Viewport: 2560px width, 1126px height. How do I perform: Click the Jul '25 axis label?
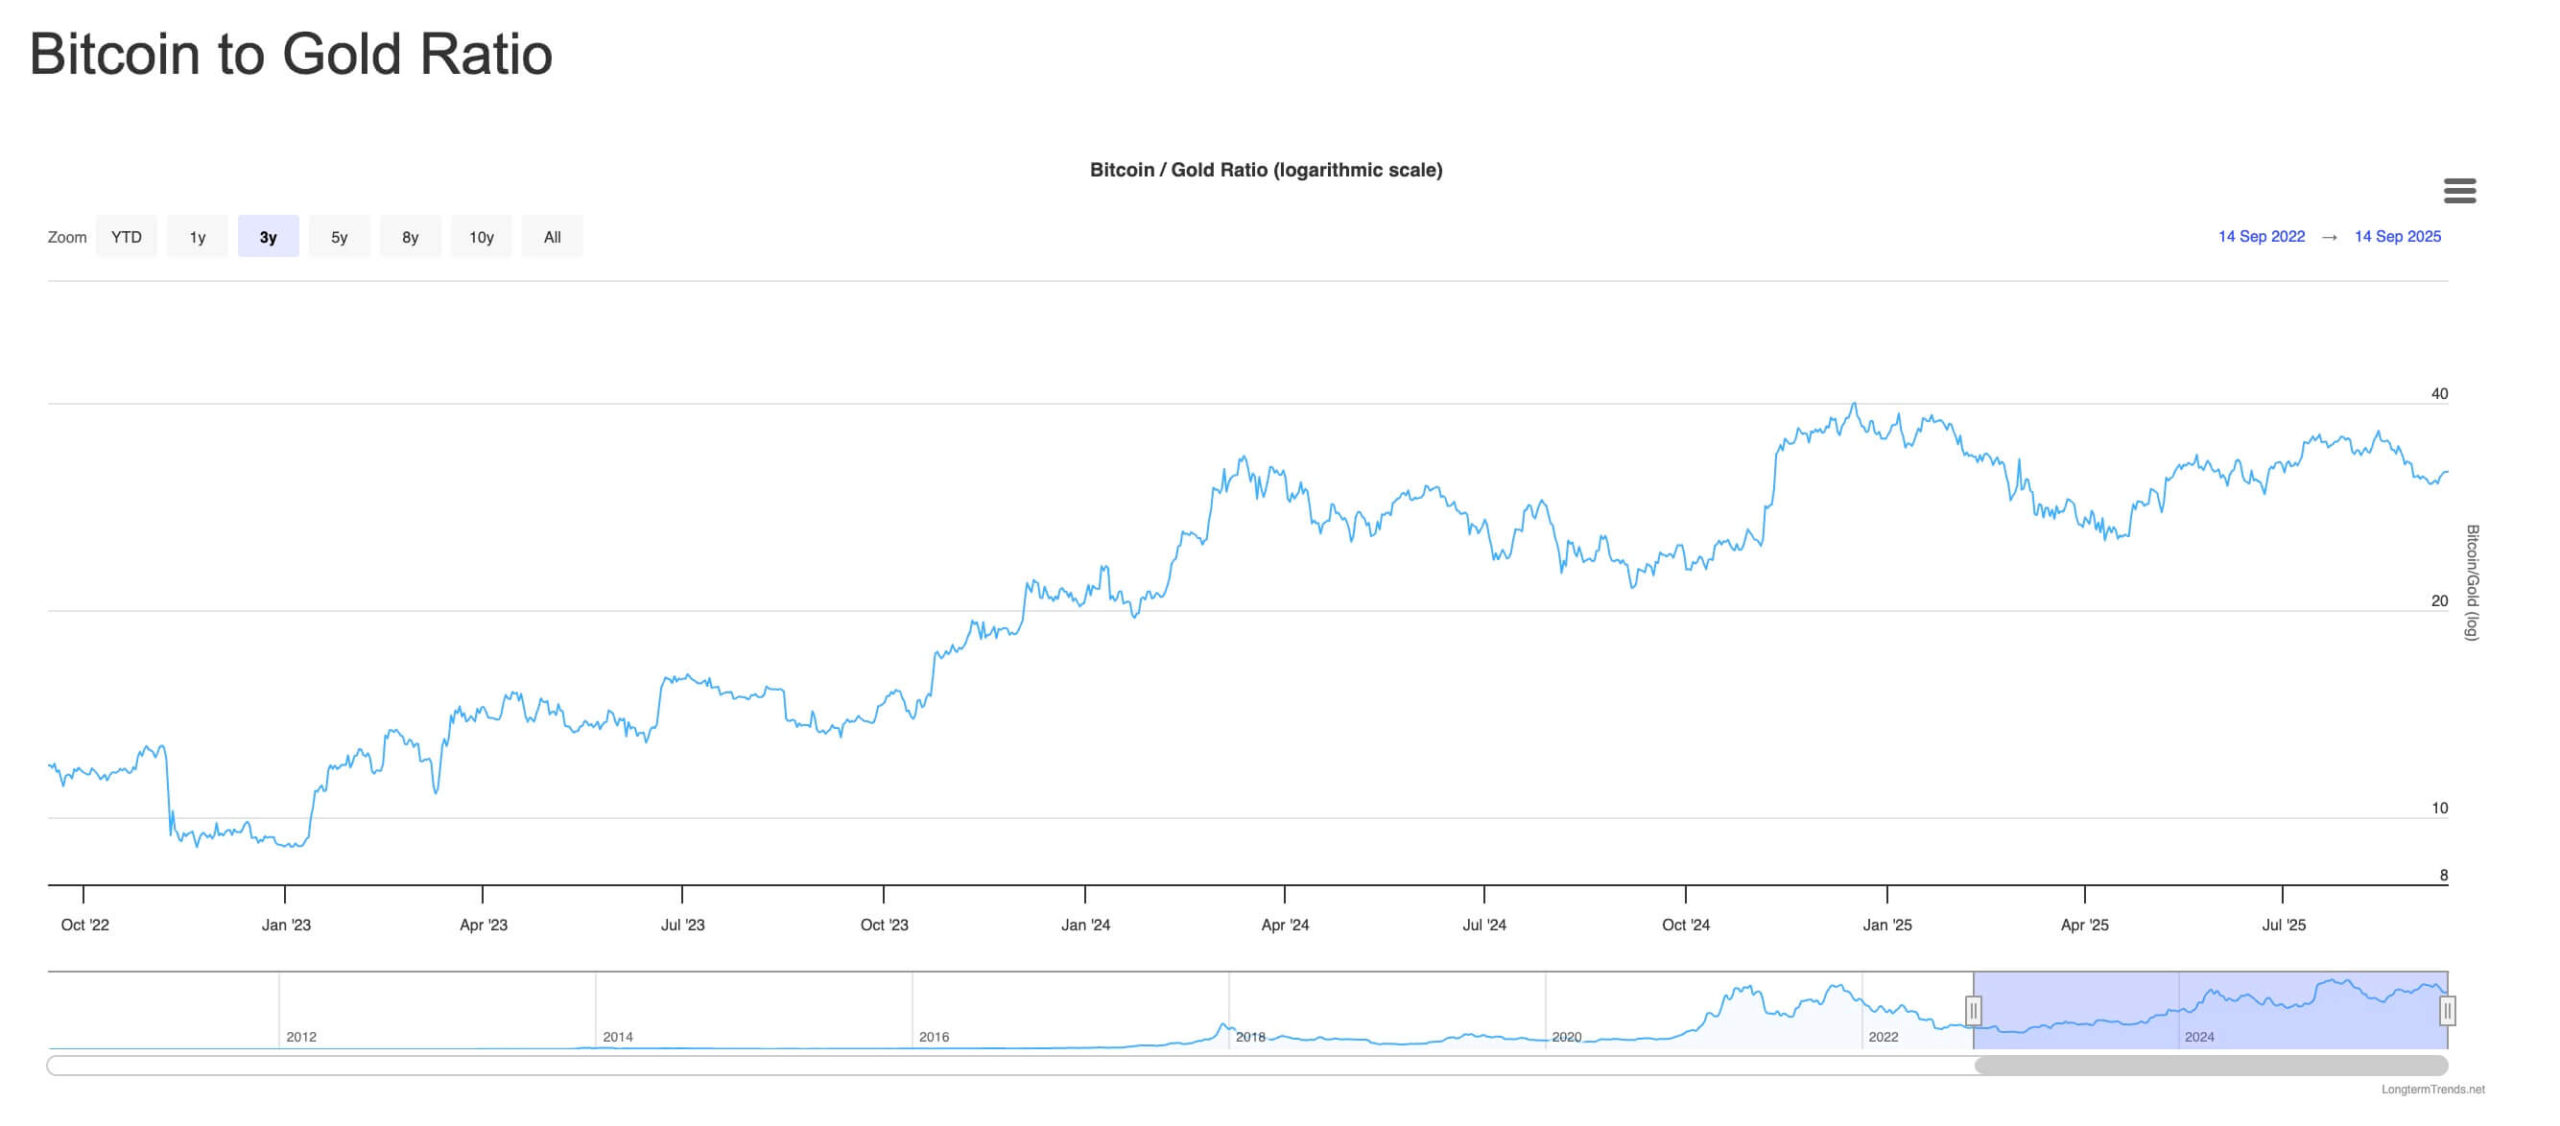coord(2283,925)
